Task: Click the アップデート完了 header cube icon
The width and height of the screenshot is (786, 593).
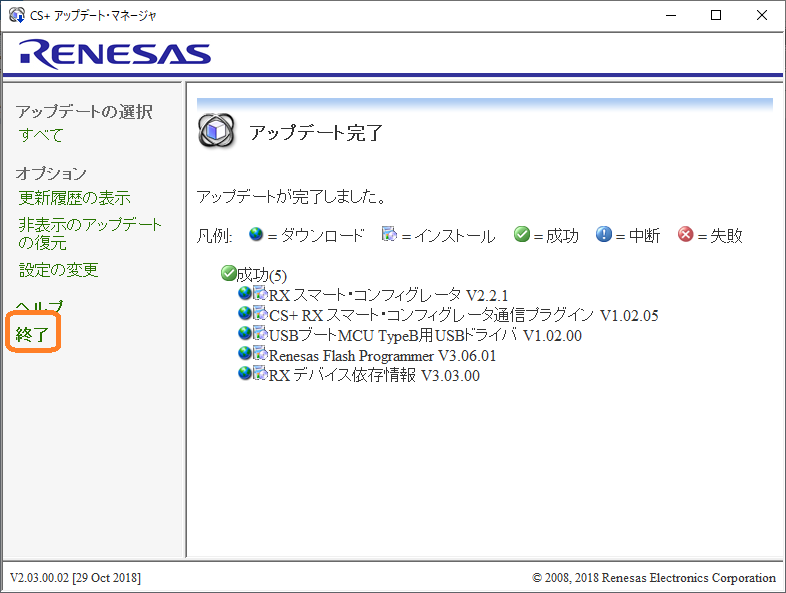Action: (216, 130)
